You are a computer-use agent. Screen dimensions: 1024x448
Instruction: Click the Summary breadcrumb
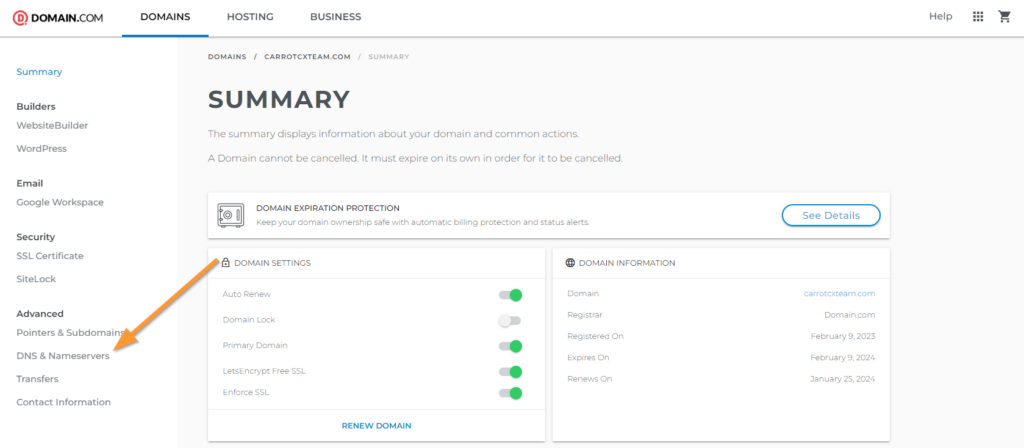click(389, 57)
